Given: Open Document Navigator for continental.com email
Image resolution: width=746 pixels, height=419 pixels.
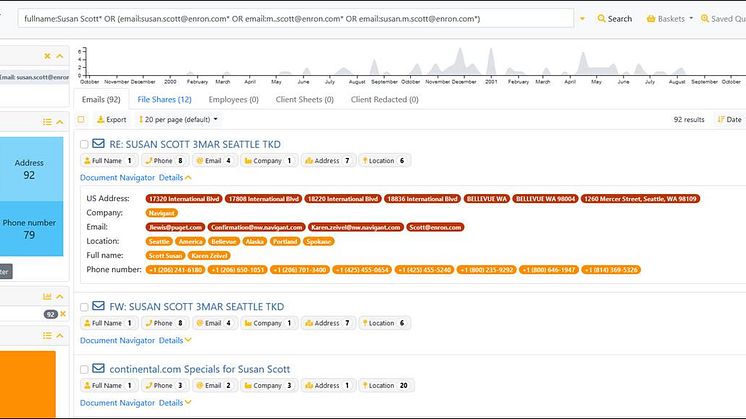Looking at the screenshot, I should pos(116,402).
